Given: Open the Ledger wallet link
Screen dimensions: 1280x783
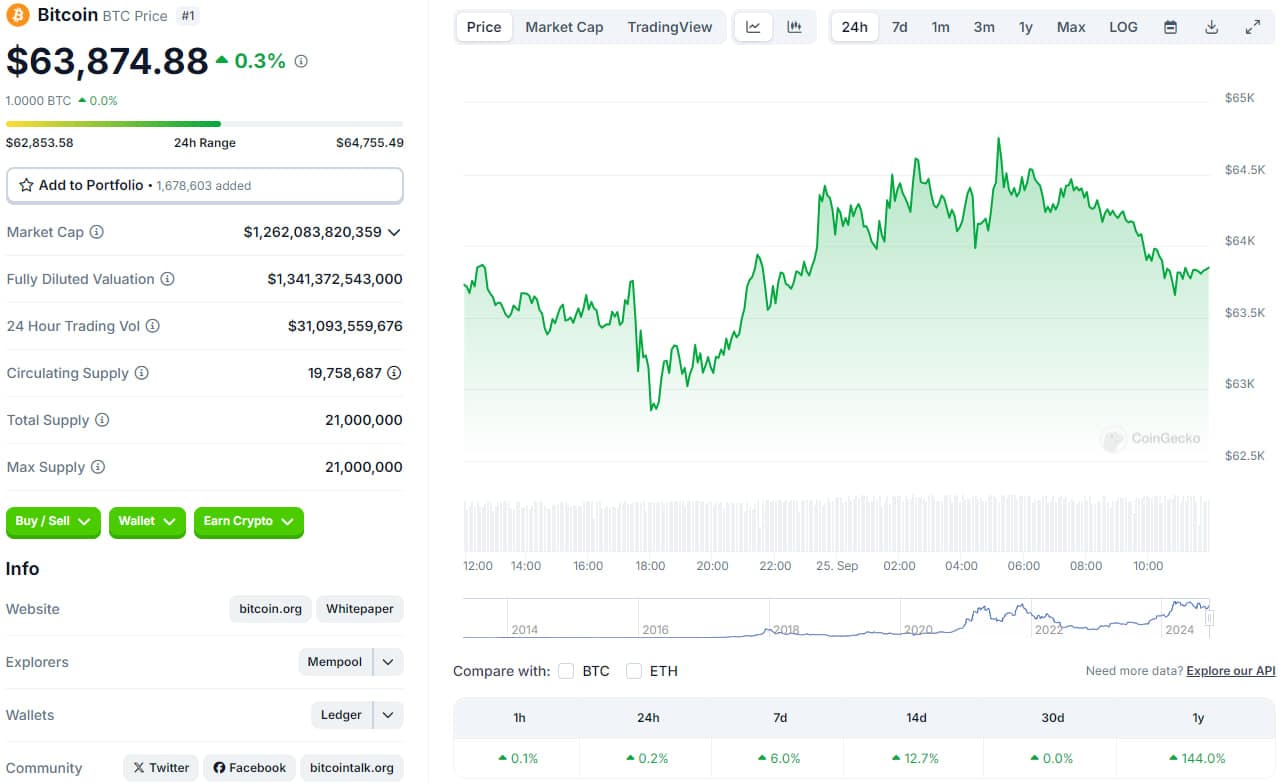Looking at the screenshot, I should [341, 715].
